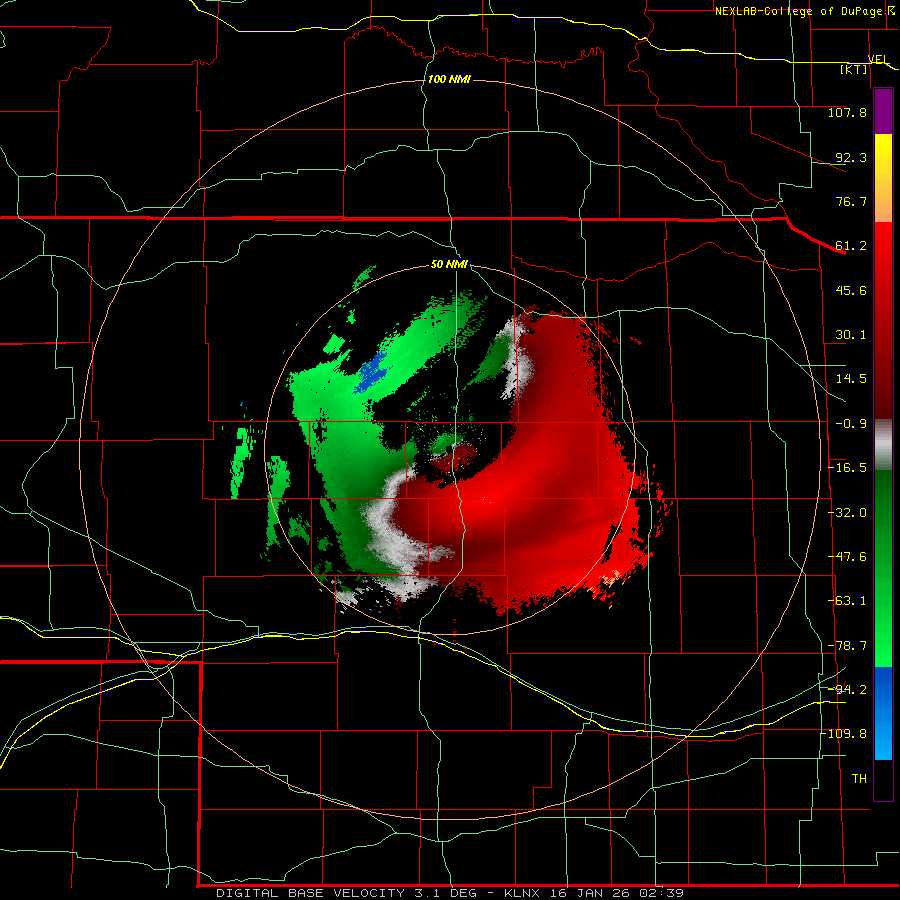Select the -47.6 scale value
Image resolution: width=900 pixels, height=900 pixels.
[x=847, y=557]
